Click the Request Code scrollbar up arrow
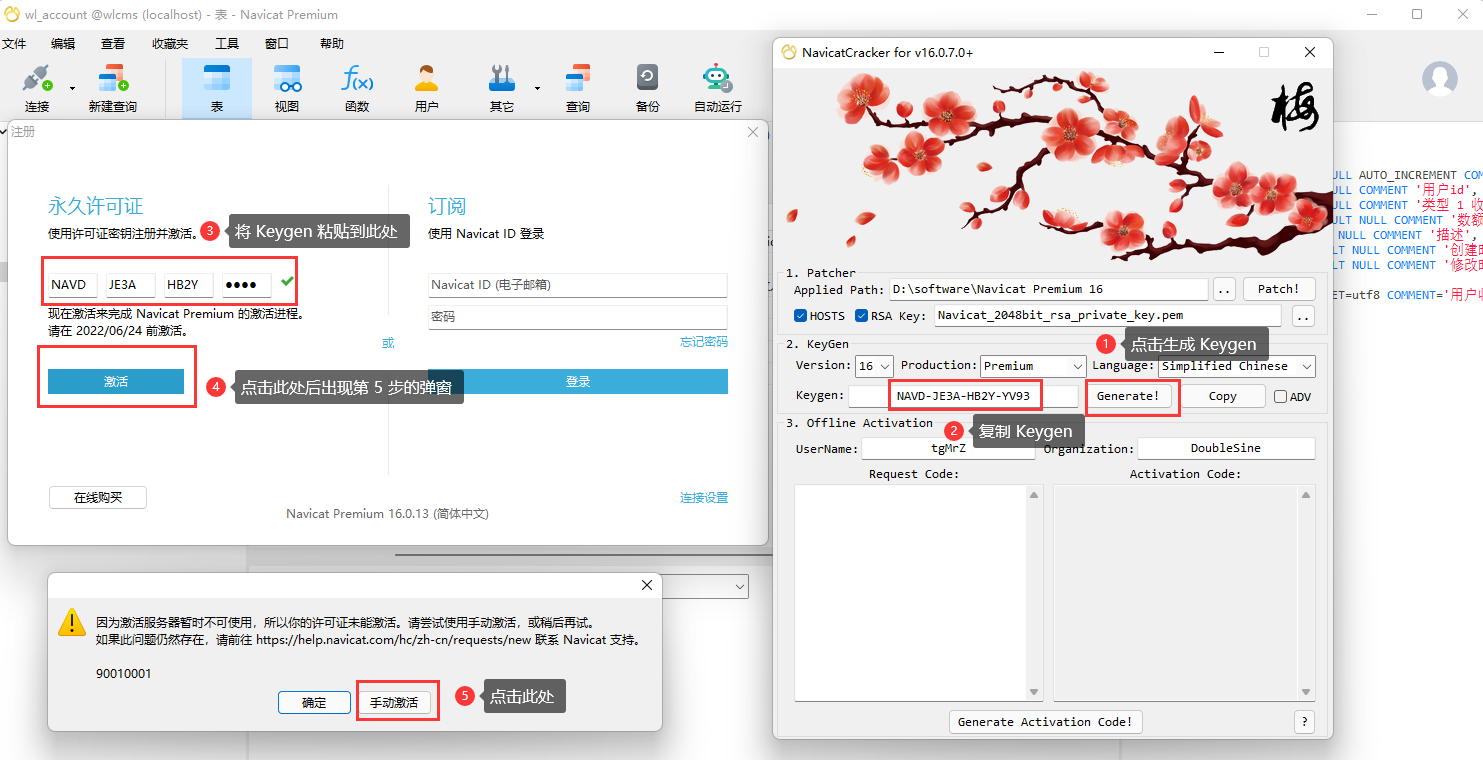The width and height of the screenshot is (1483, 760). click(x=1034, y=494)
